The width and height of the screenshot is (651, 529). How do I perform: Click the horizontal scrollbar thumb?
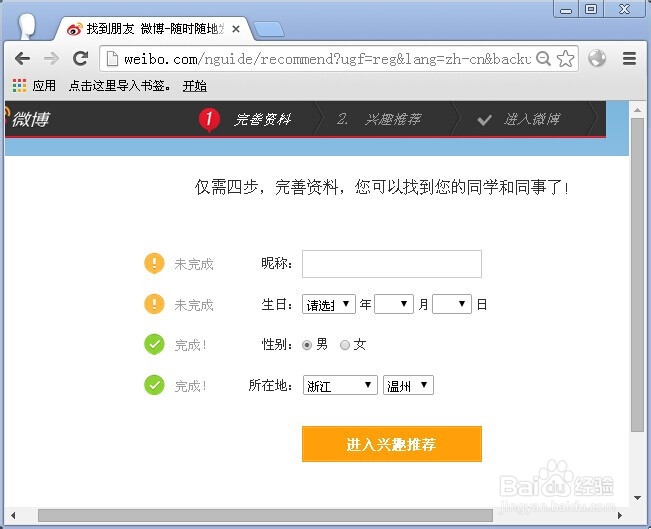point(265,515)
